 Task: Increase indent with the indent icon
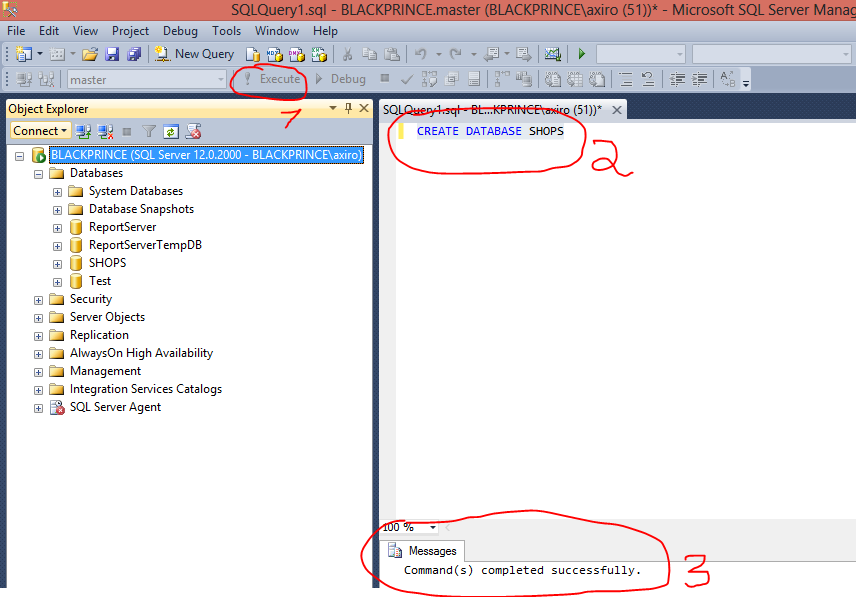pos(699,80)
